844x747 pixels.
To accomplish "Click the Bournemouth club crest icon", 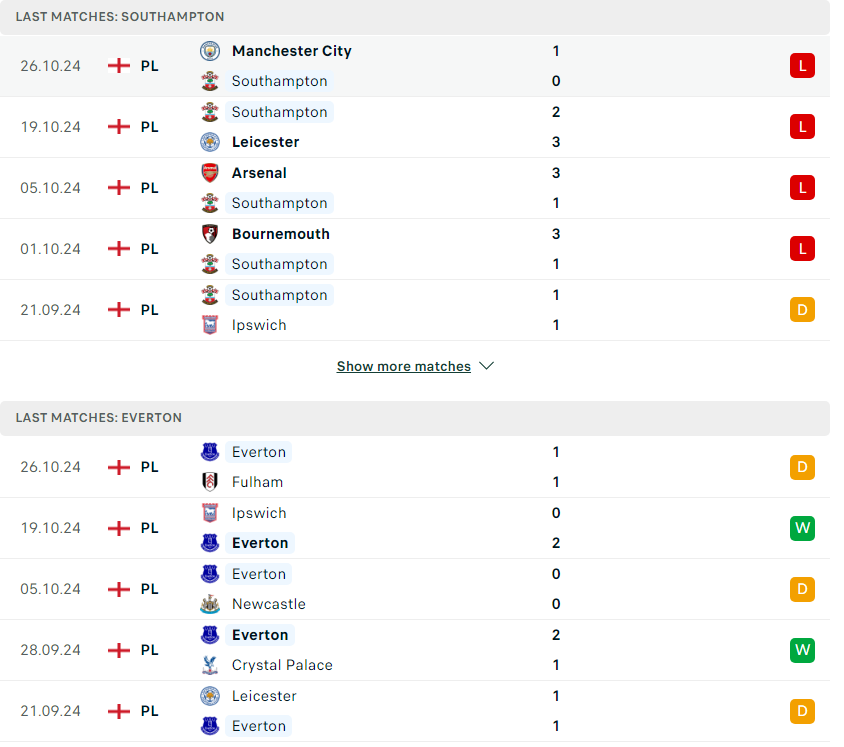I will 210,234.
